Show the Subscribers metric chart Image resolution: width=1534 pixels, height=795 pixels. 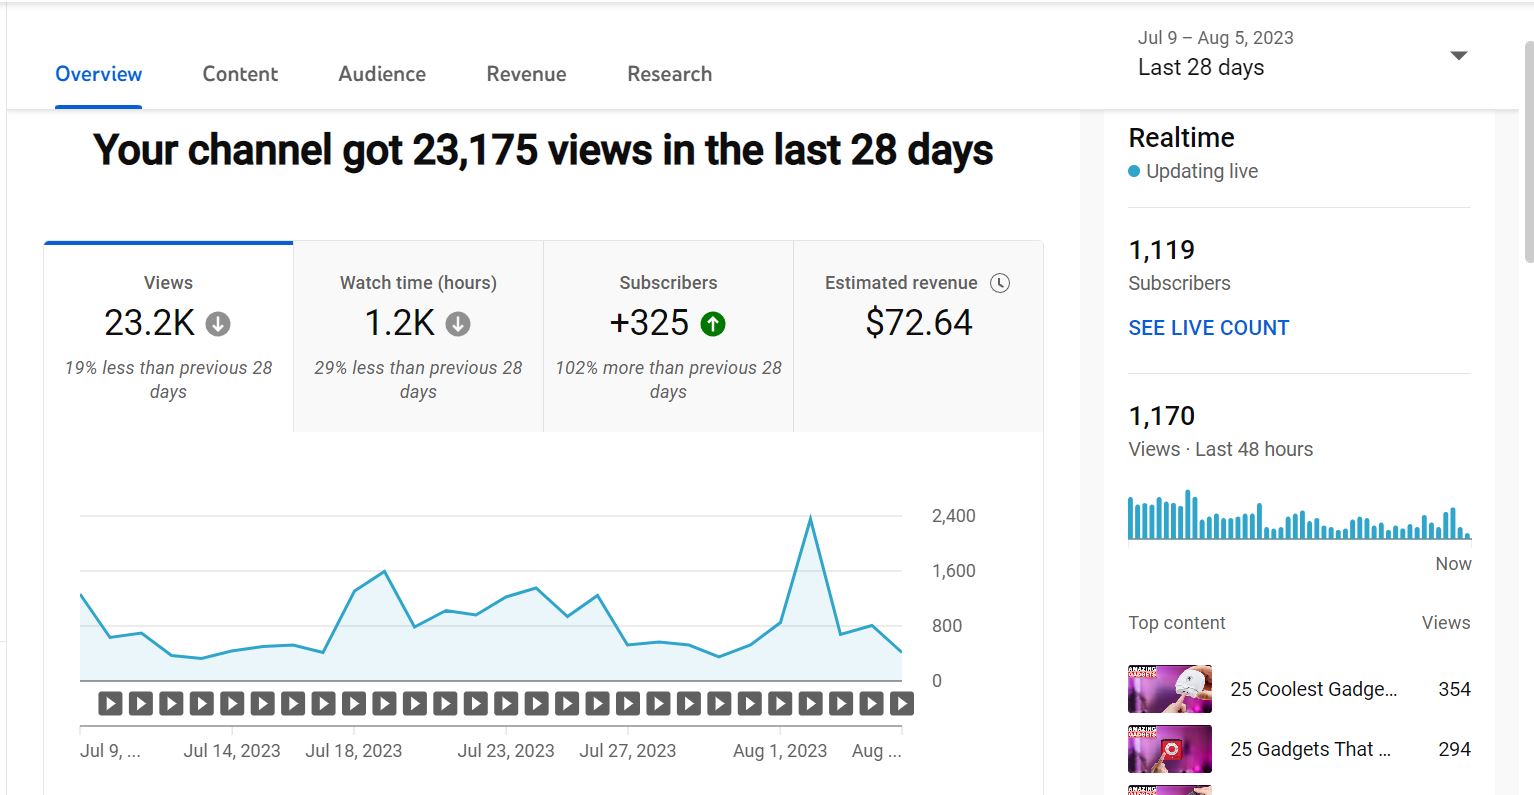click(x=668, y=336)
